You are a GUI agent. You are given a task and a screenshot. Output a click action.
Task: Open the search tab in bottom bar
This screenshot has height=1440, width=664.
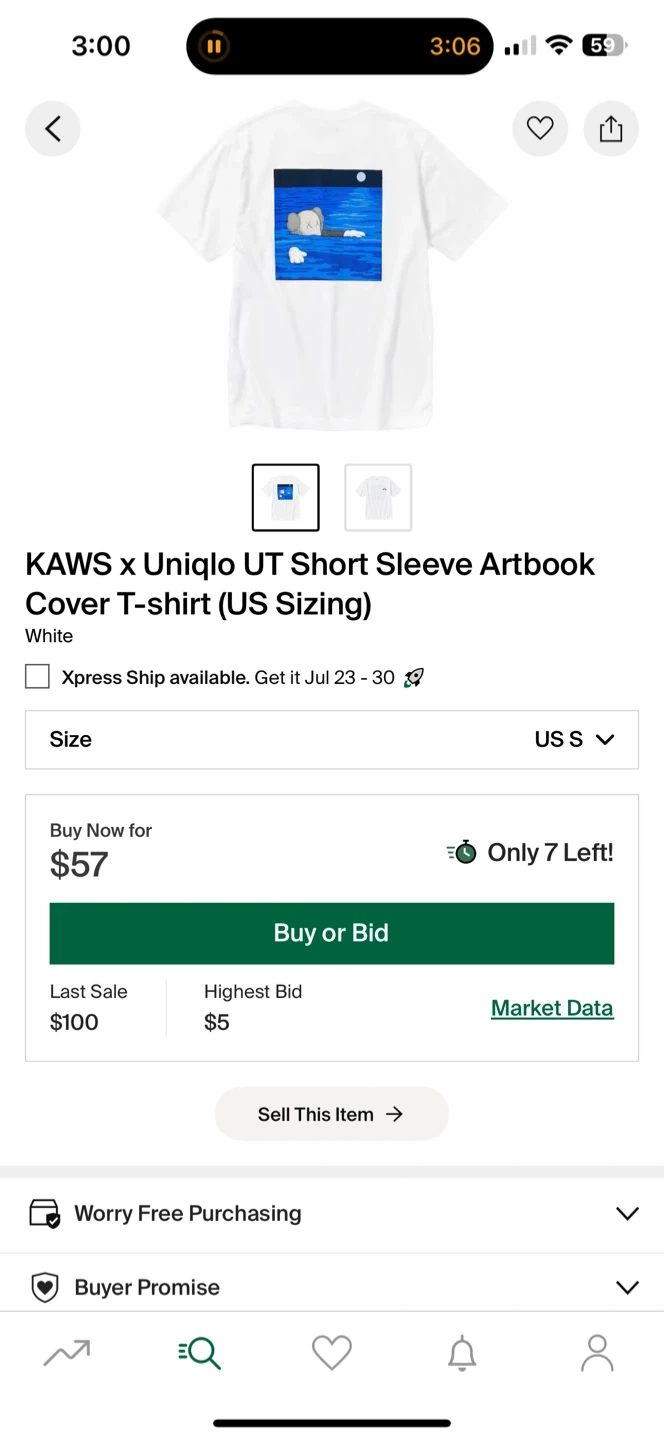[199, 1353]
